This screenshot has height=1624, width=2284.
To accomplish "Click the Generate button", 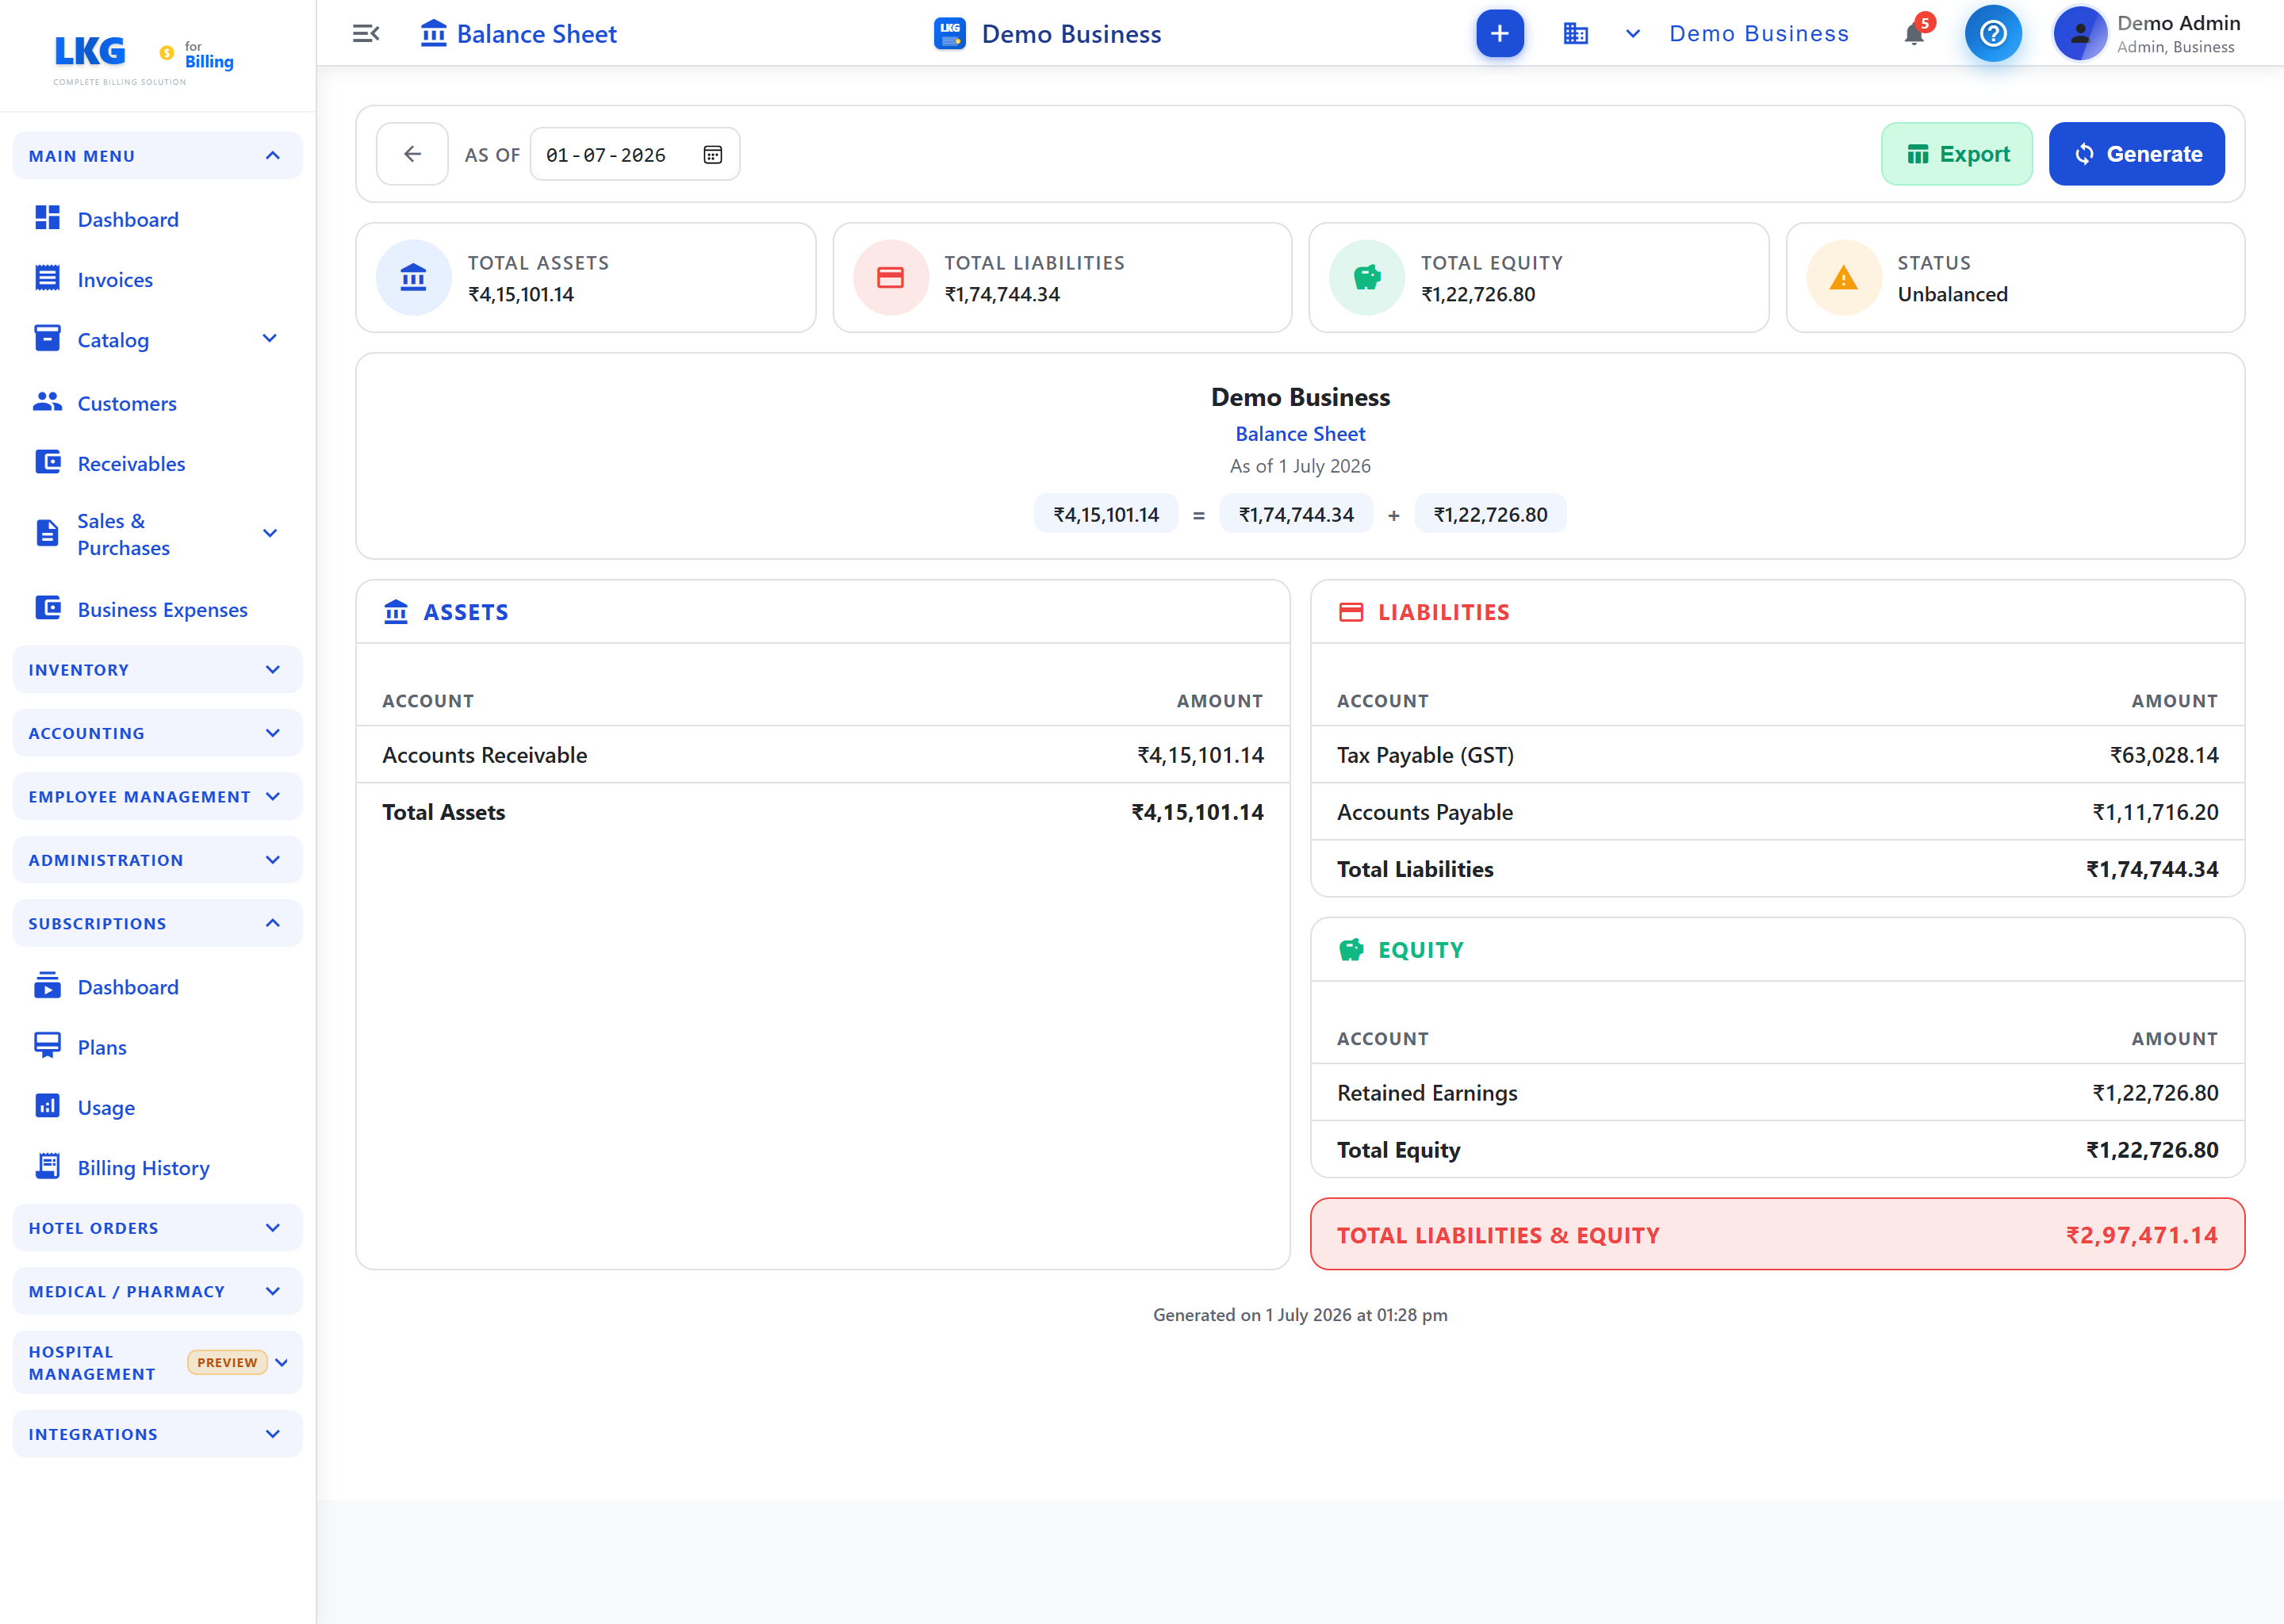I will click(x=2136, y=154).
